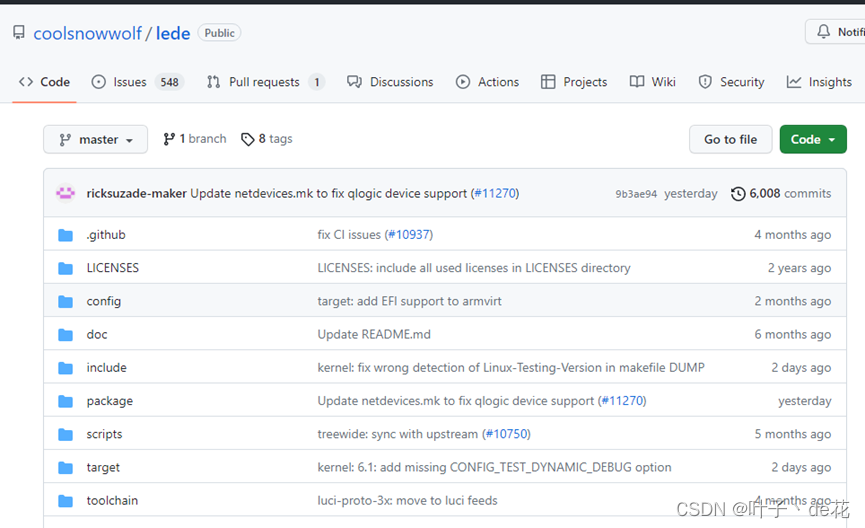
Task: Open commit hash 9b3ae94
Action: 636,194
